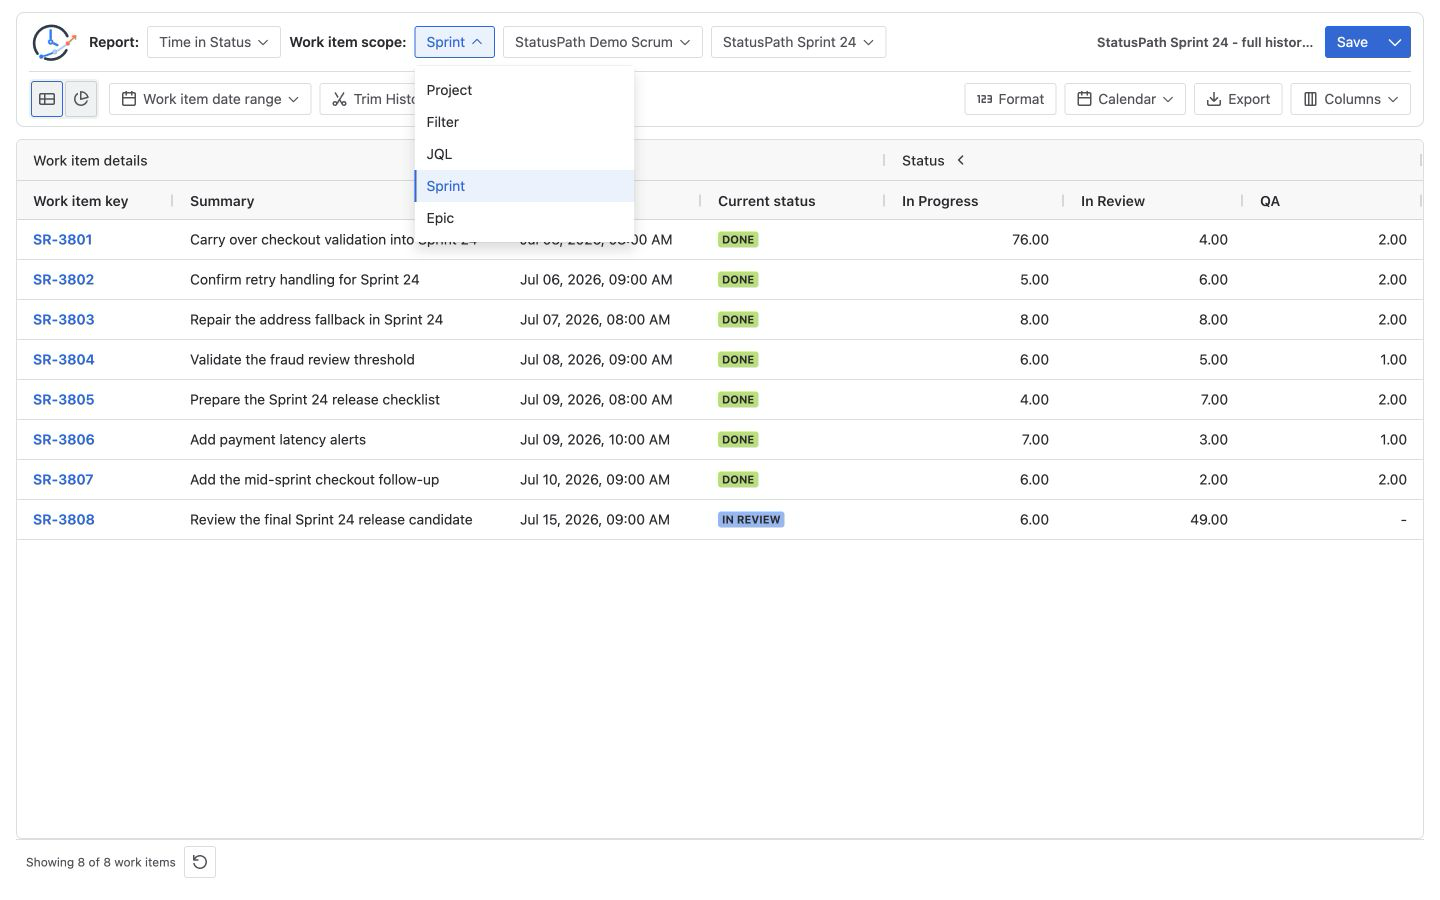
Task: Save the current report
Action: pyautogui.click(x=1352, y=42)
